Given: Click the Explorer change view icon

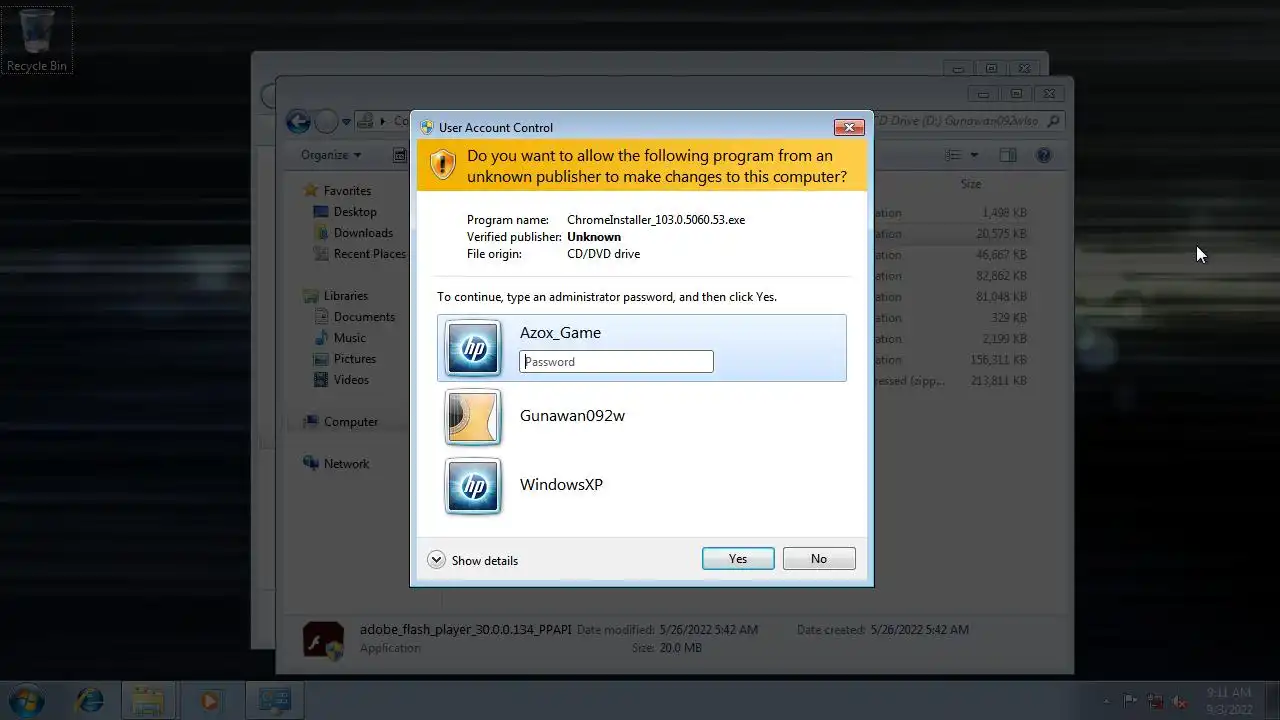Looking at the screenshot, I should click(953, 155).
